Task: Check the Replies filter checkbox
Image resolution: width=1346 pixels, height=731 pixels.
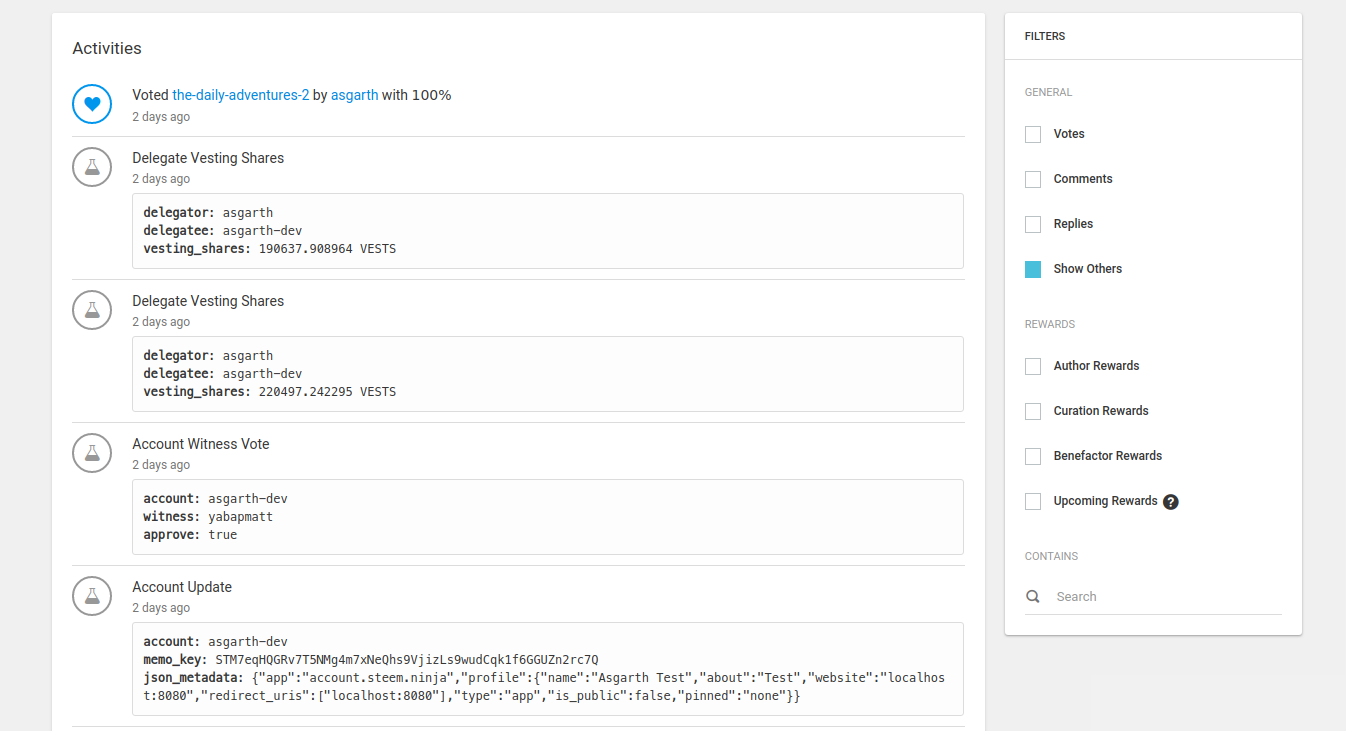Action: (1033, 224)
